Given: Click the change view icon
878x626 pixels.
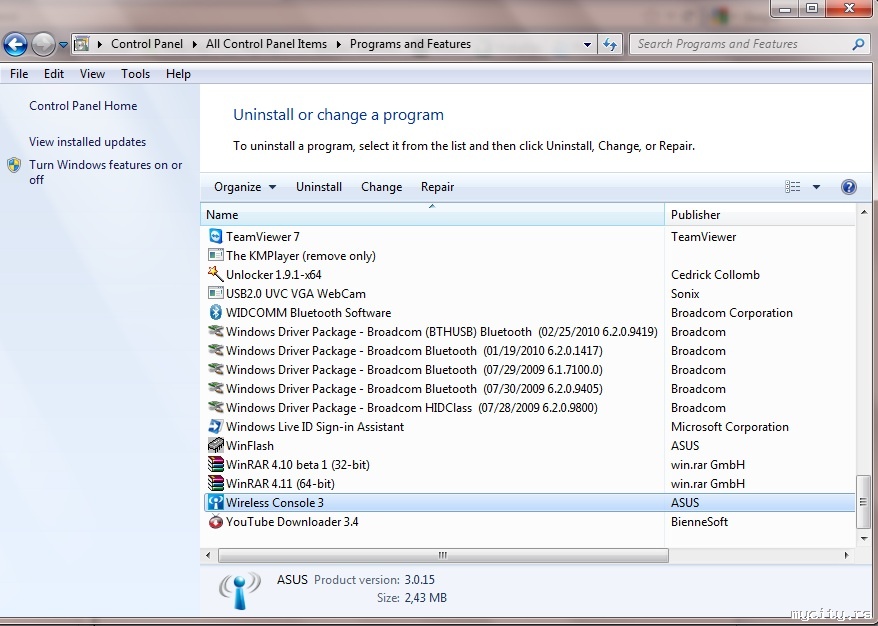Looking at the screenshot, I should pyautogui.click(x=792, y=186).
